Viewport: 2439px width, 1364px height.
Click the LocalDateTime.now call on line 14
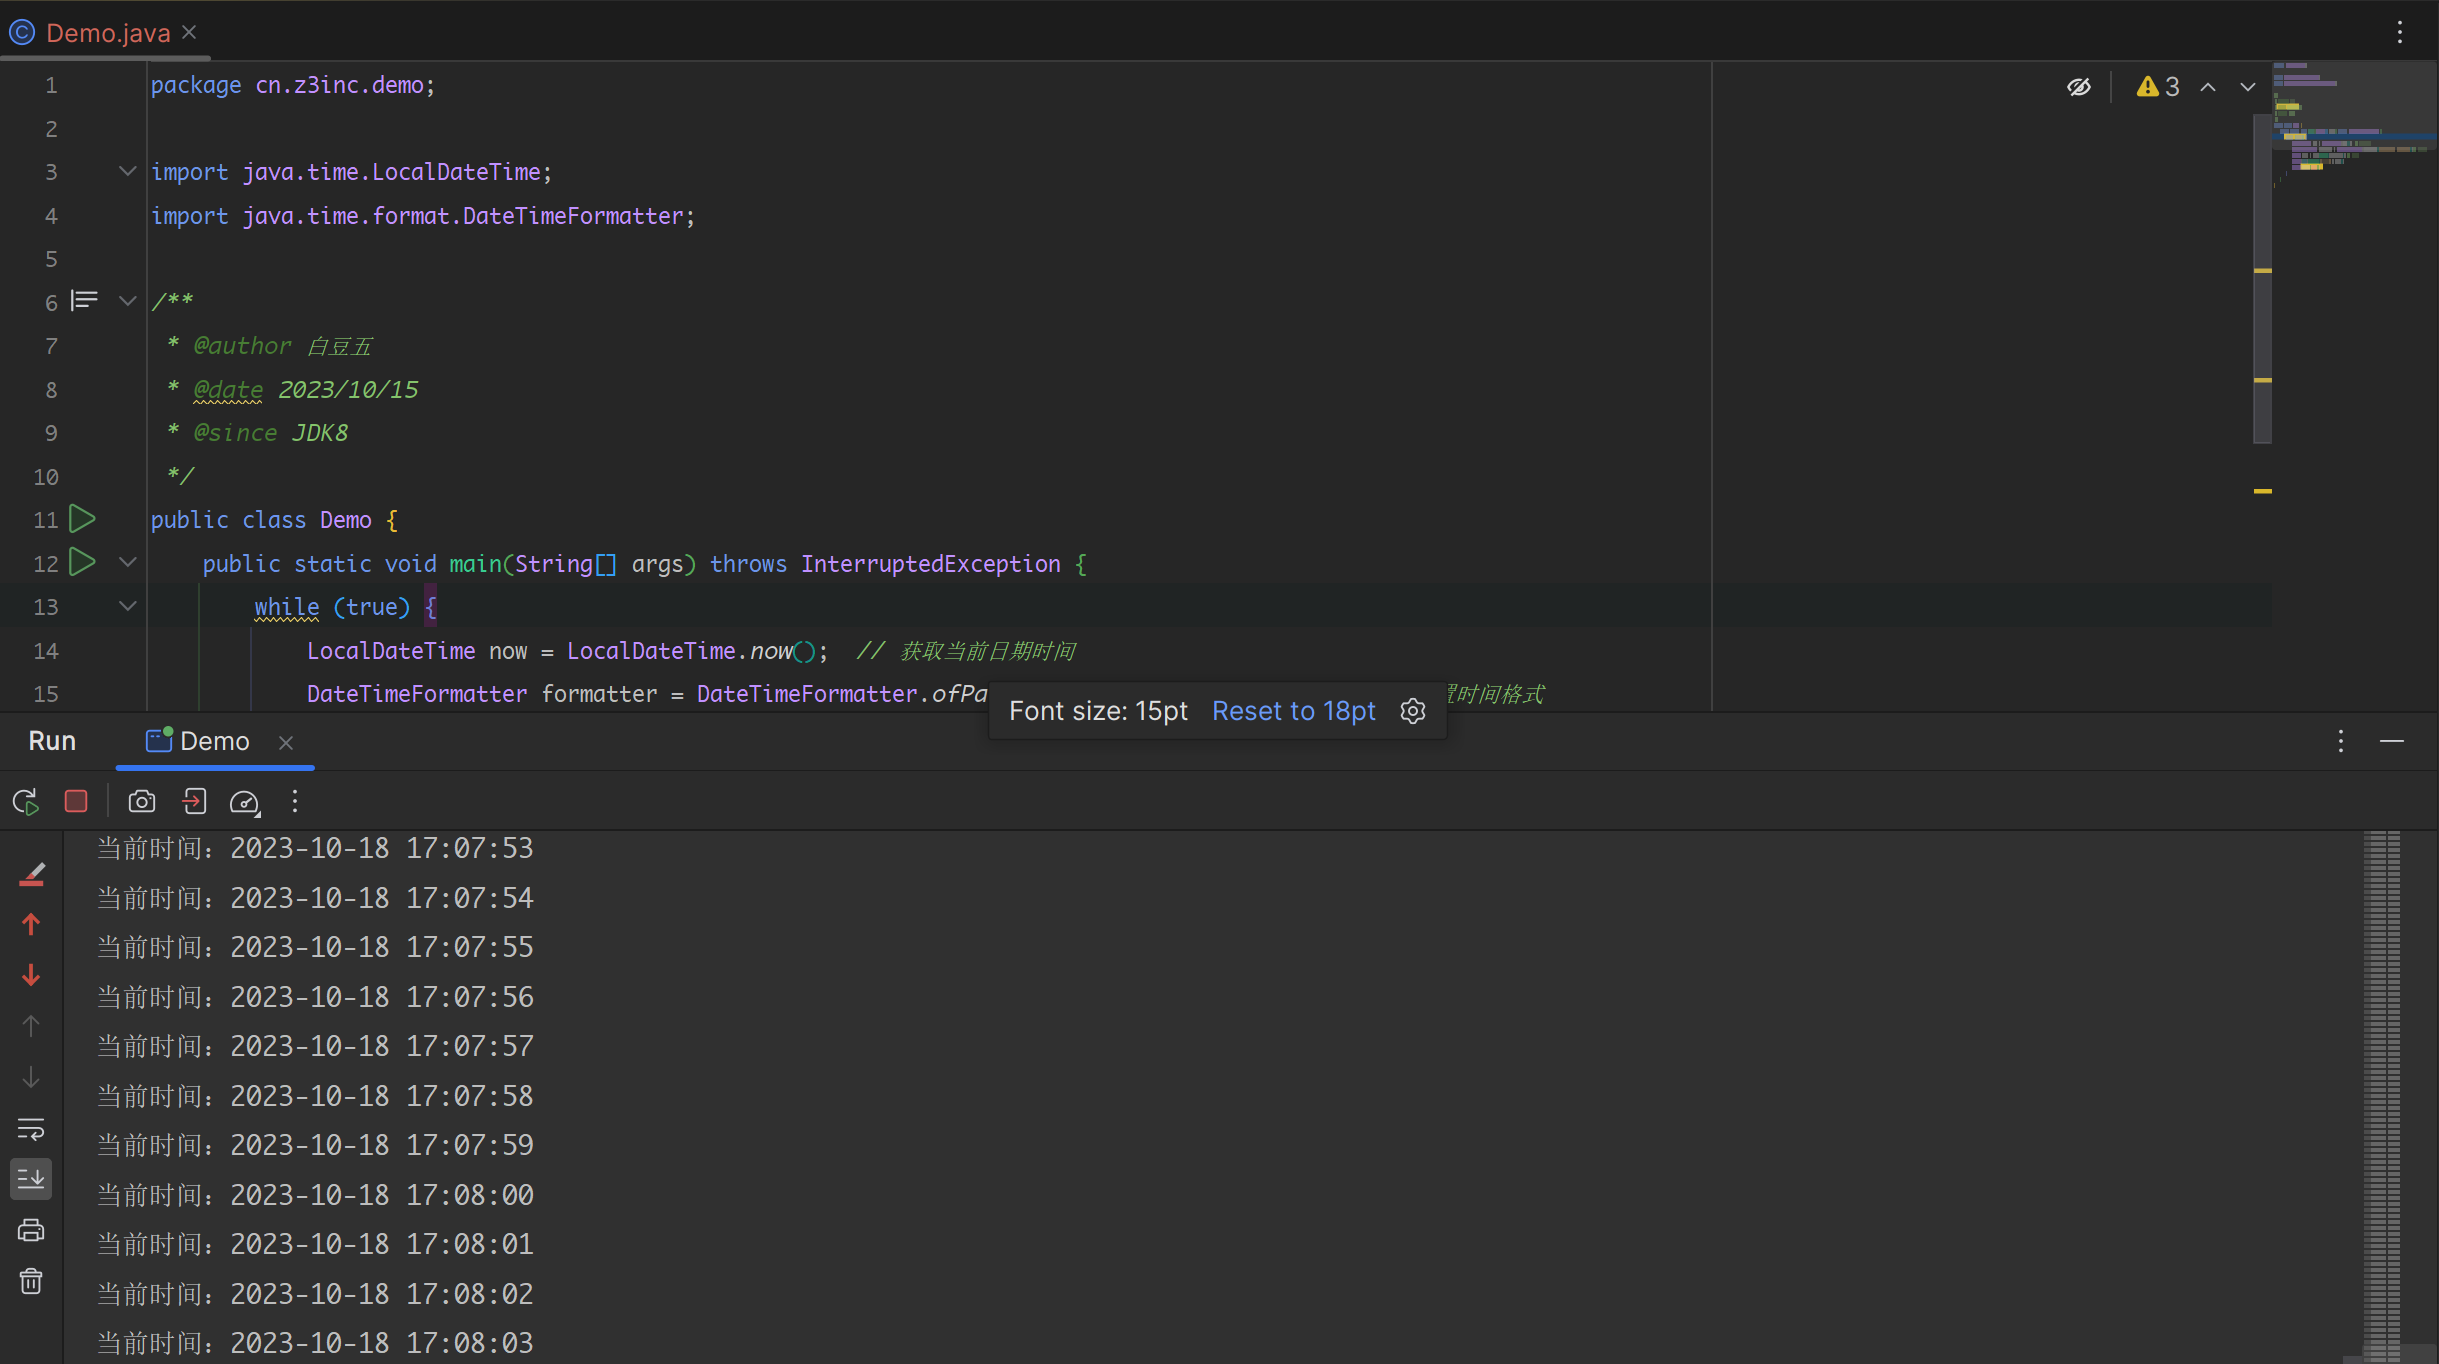click(x=691, y=651)
